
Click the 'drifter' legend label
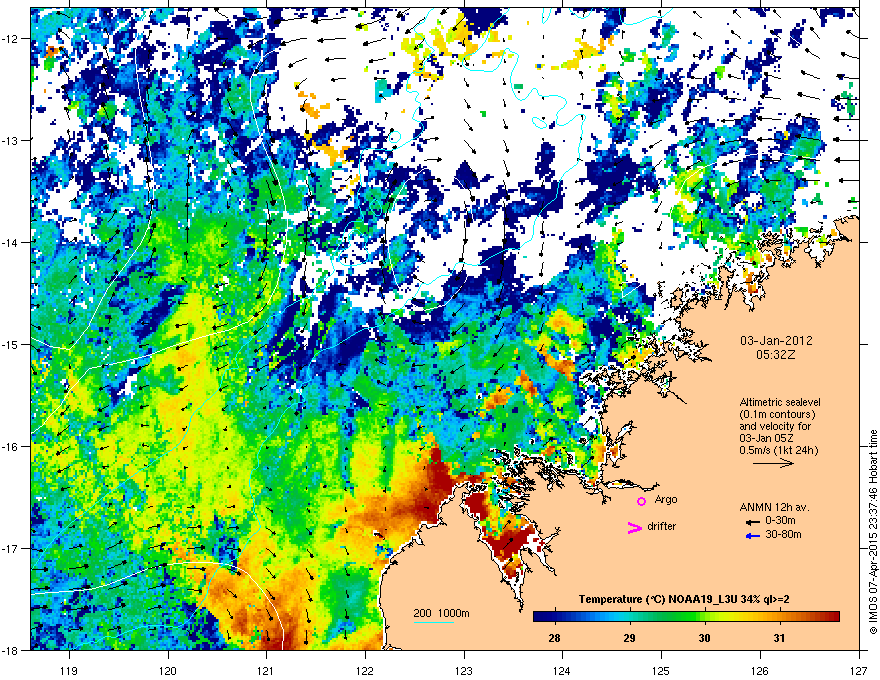[661, 526]
